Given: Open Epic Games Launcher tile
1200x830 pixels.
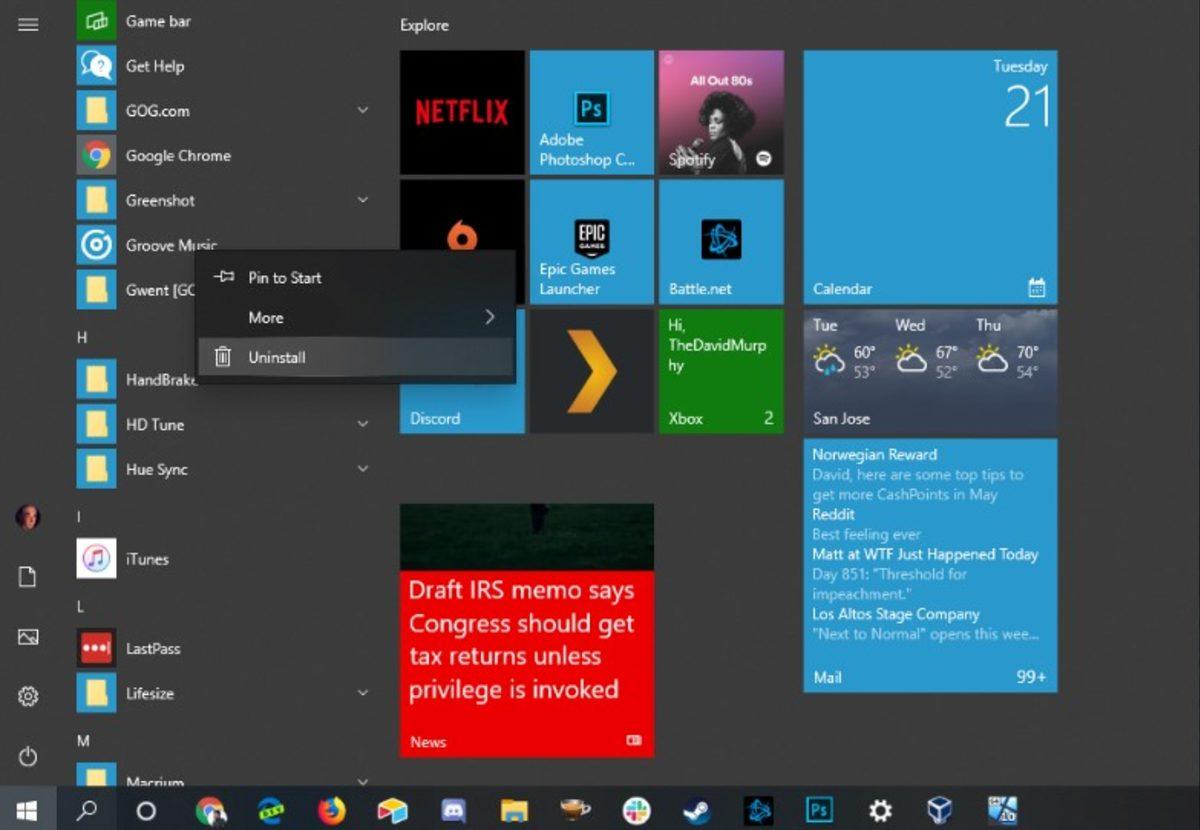Looking at the screenshot, I should (x=590, y=240).
